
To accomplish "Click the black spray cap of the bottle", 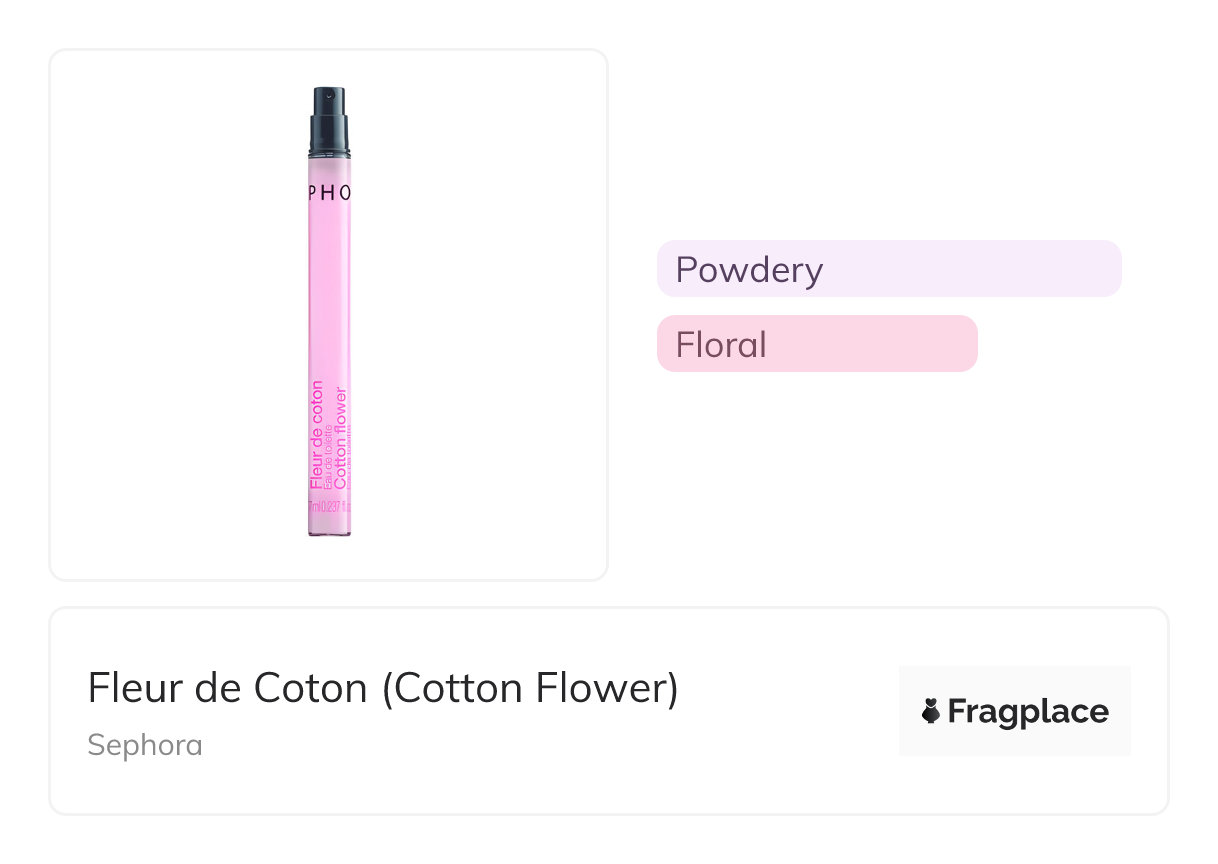I will tap(329, 113).
